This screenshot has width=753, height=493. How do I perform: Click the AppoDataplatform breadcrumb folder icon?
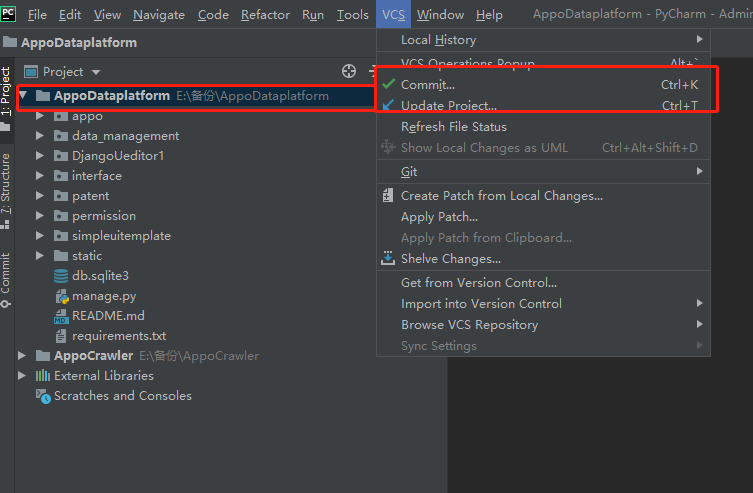click(x=10, y=42)
